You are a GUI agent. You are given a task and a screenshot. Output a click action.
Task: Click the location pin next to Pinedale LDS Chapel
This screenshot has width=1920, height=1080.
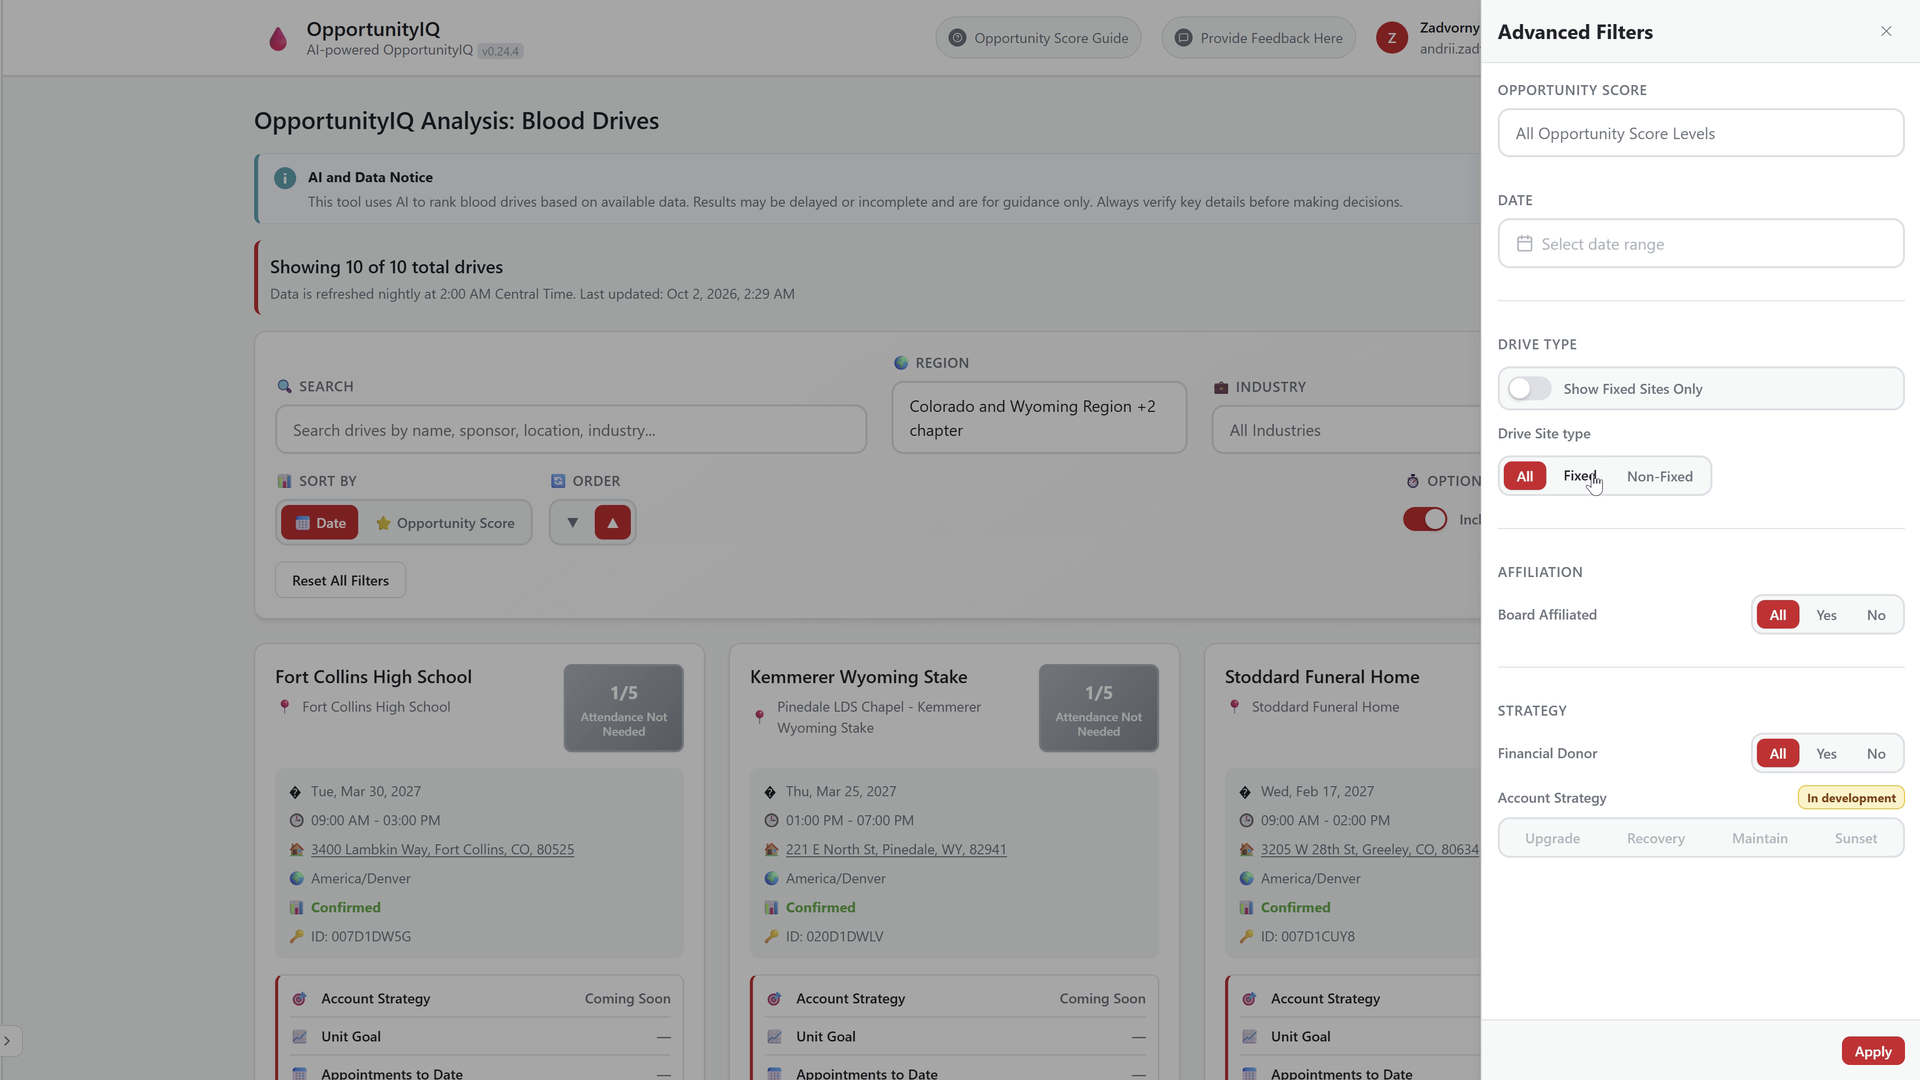pos(760,717)
